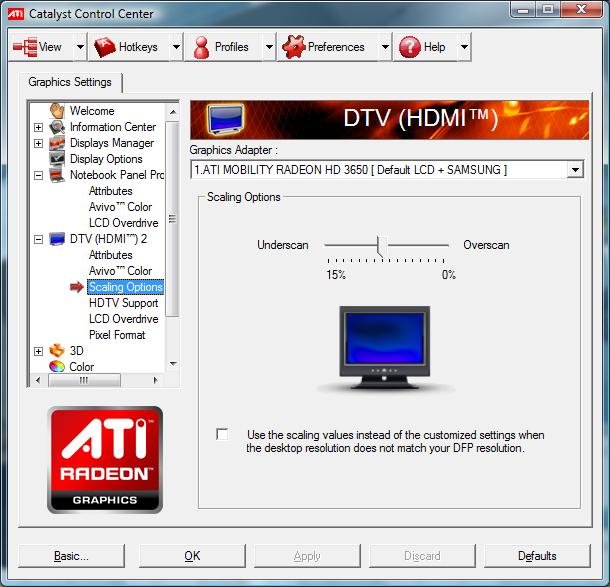The image size is (610, 587).
Task: Click the Discard button
Action: [x=422, y=556]
